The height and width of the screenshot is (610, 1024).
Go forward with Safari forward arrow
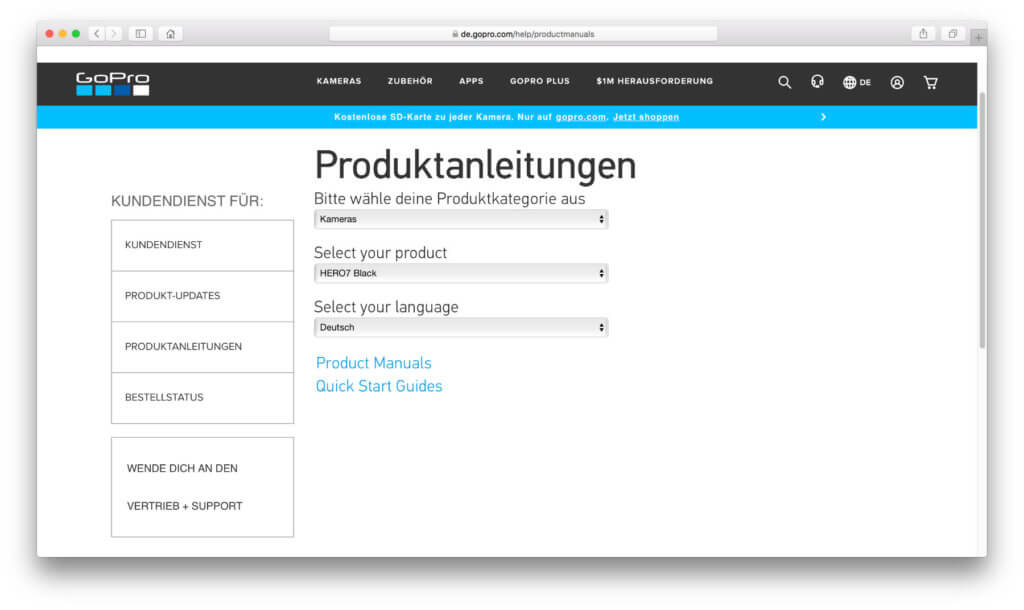coord(114,33)
